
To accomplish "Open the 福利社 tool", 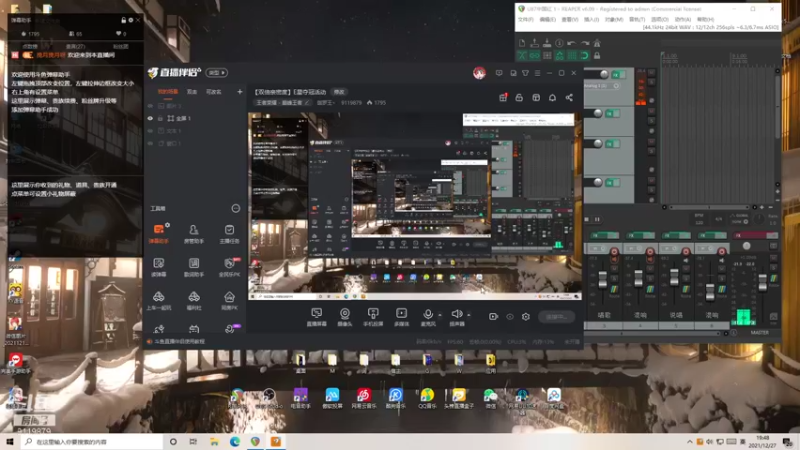I will tap(193, 301).
